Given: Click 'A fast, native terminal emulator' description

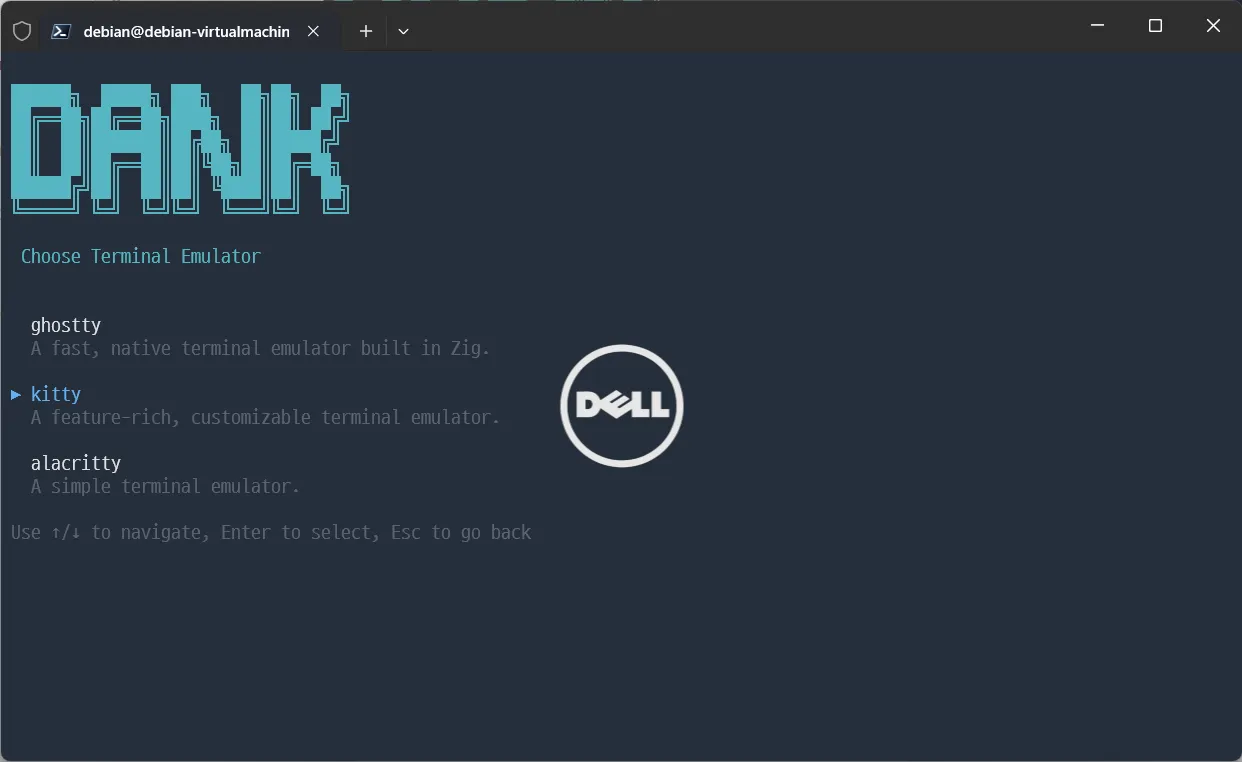Looking at the screenshot, I should (261, 349).
